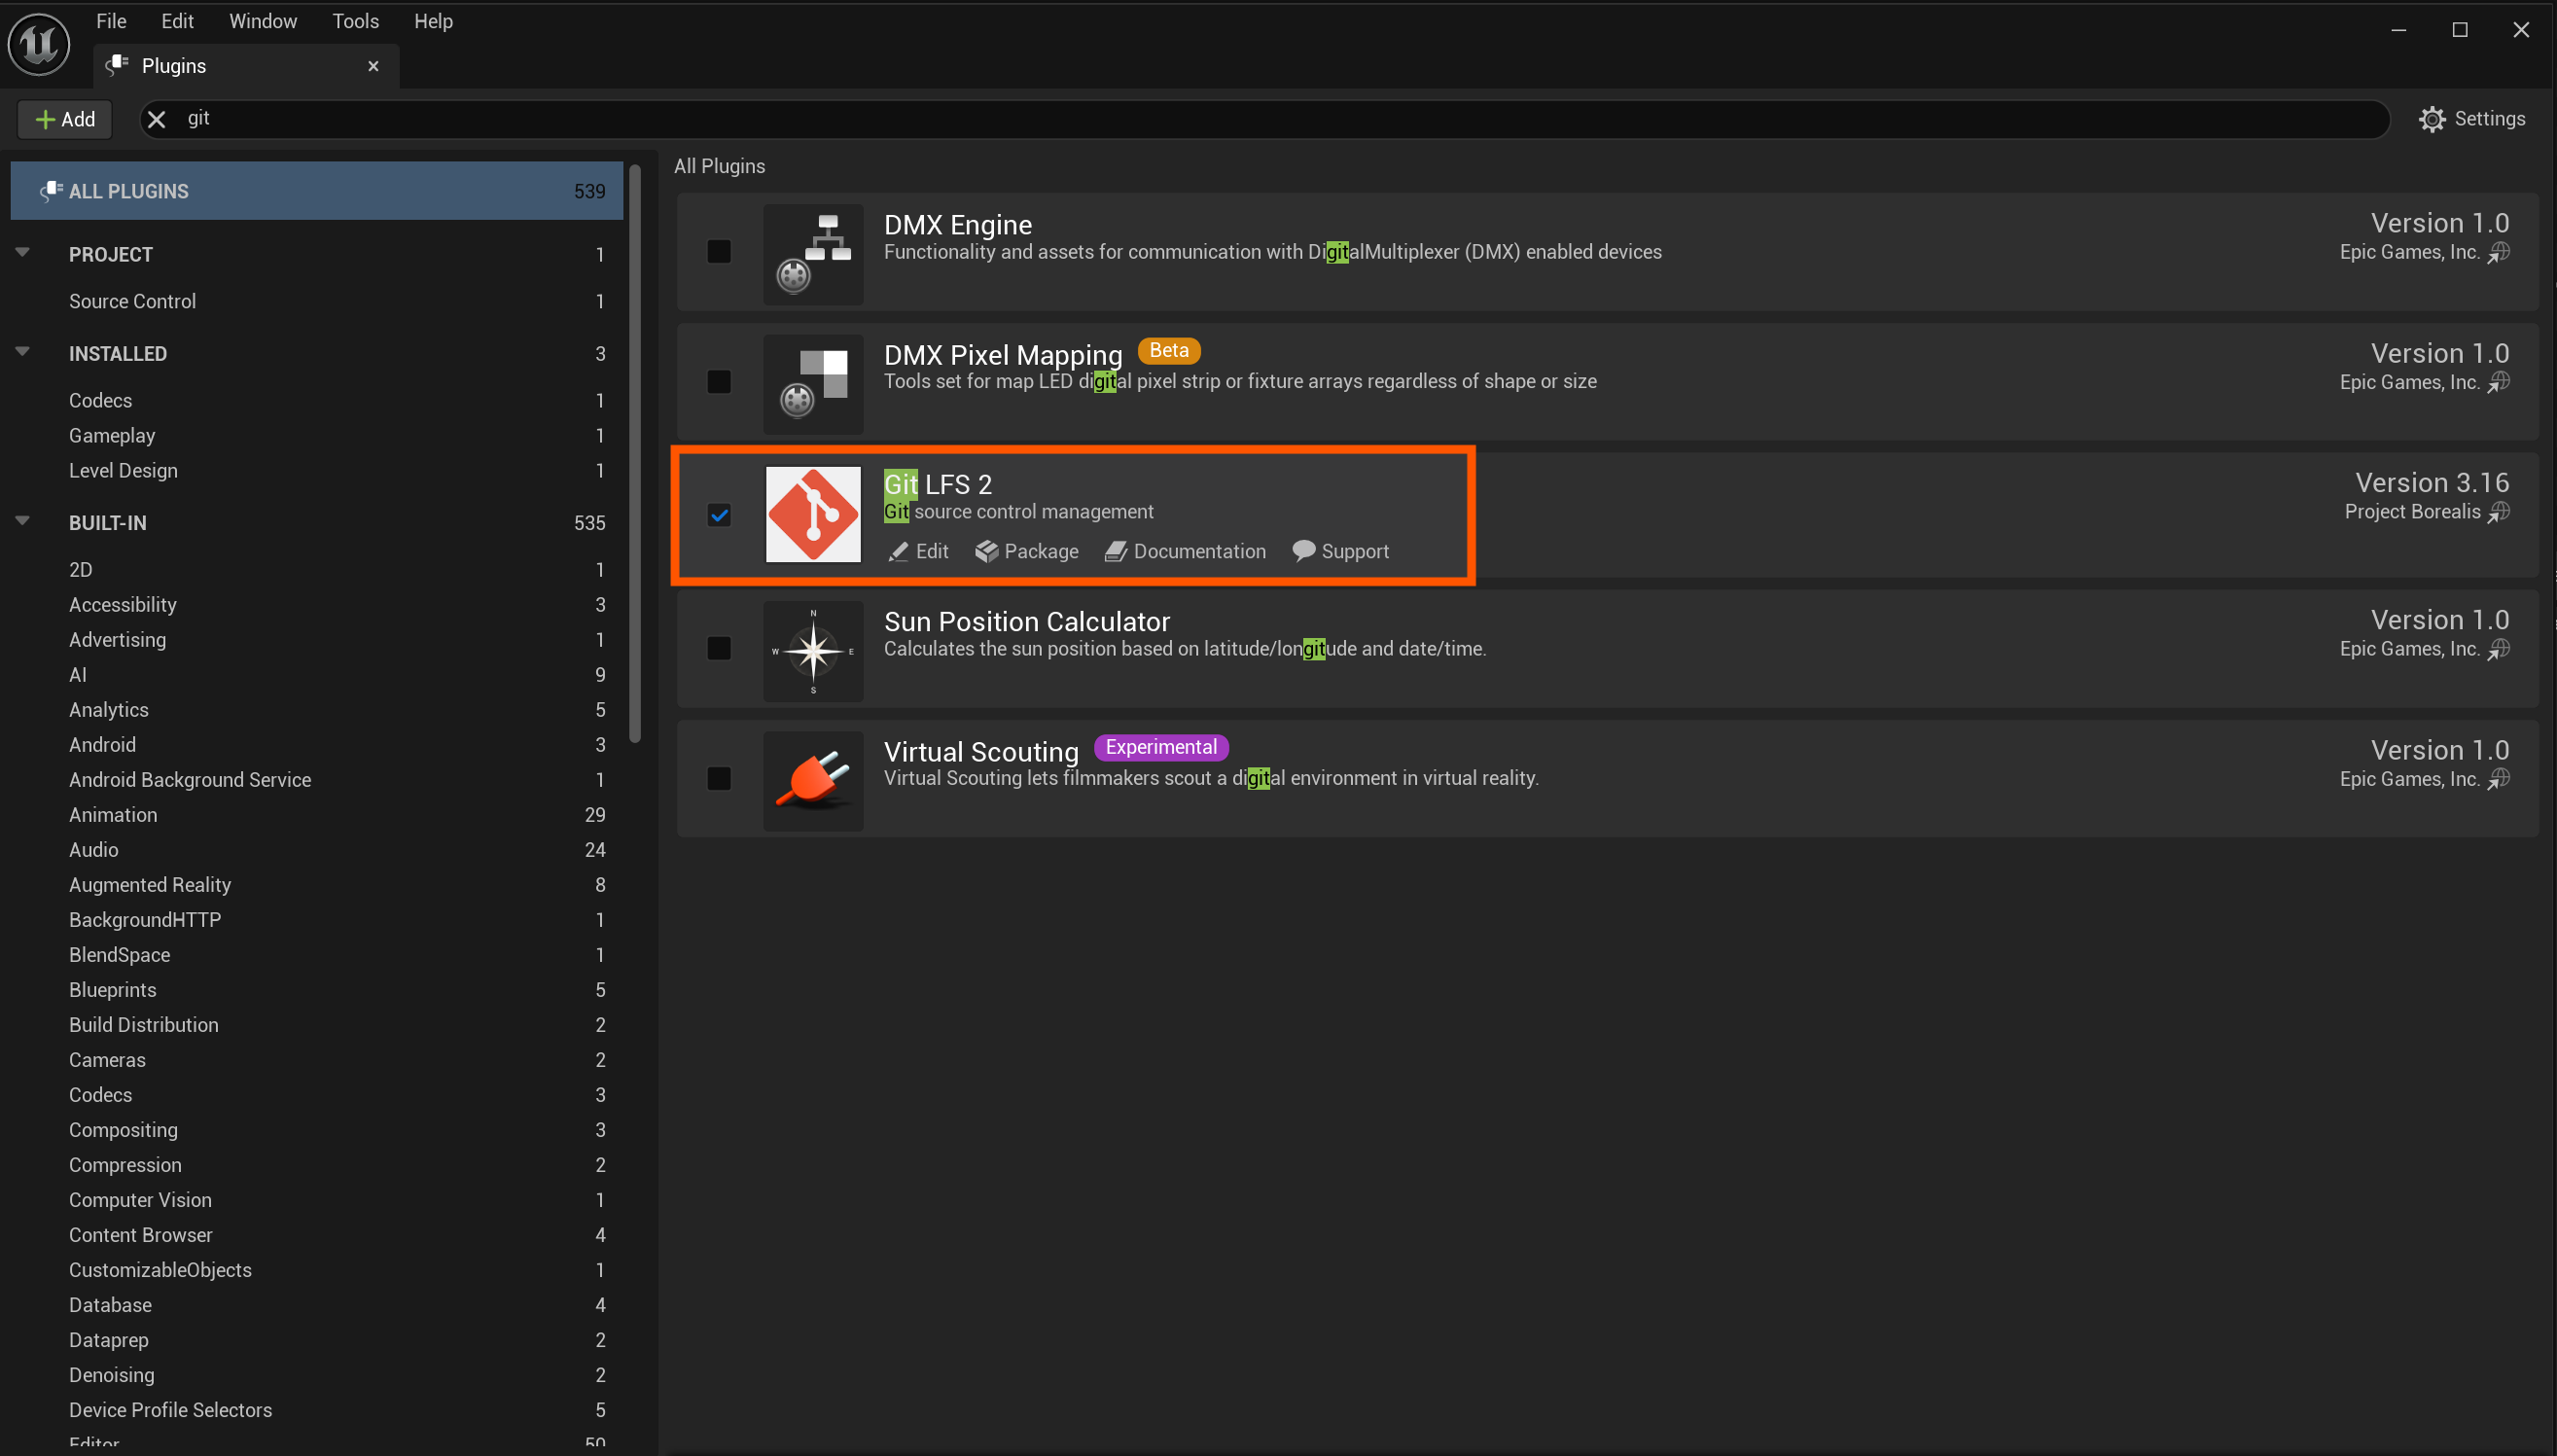
Task: Switch to the Plugins tab
Action: [x=246, y=66]
